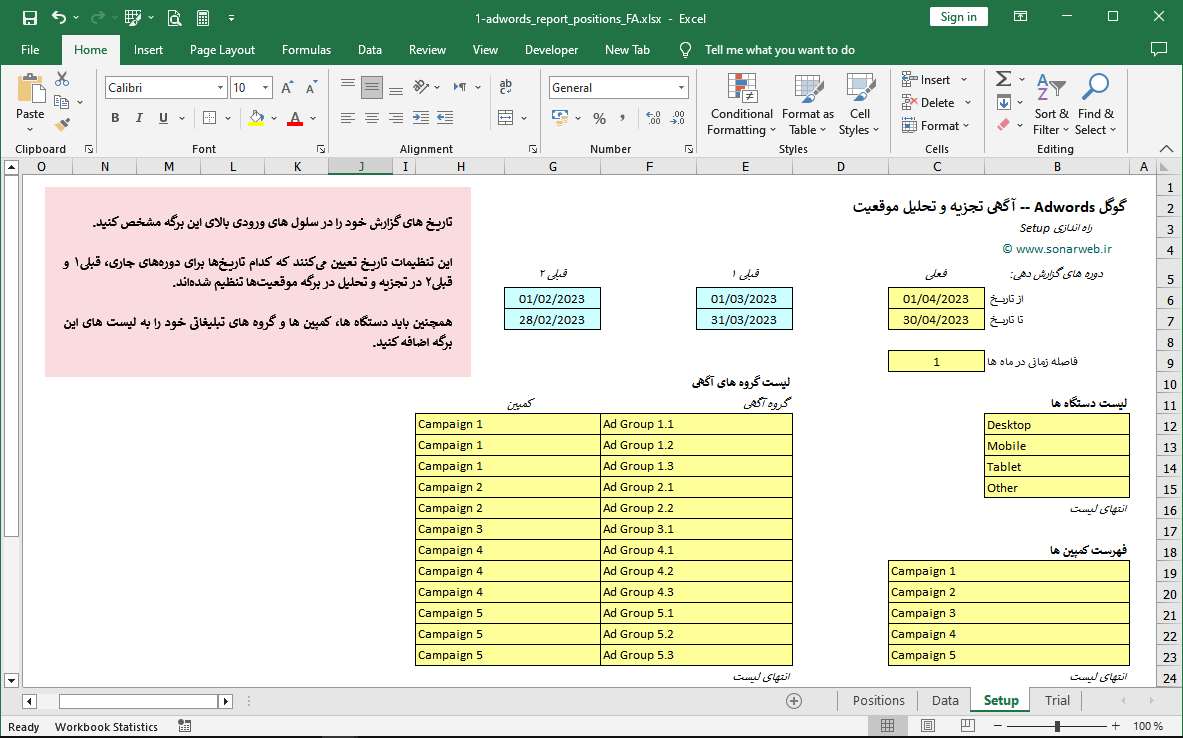Expand the Font Color dropdown arrow

click(313, 118)
